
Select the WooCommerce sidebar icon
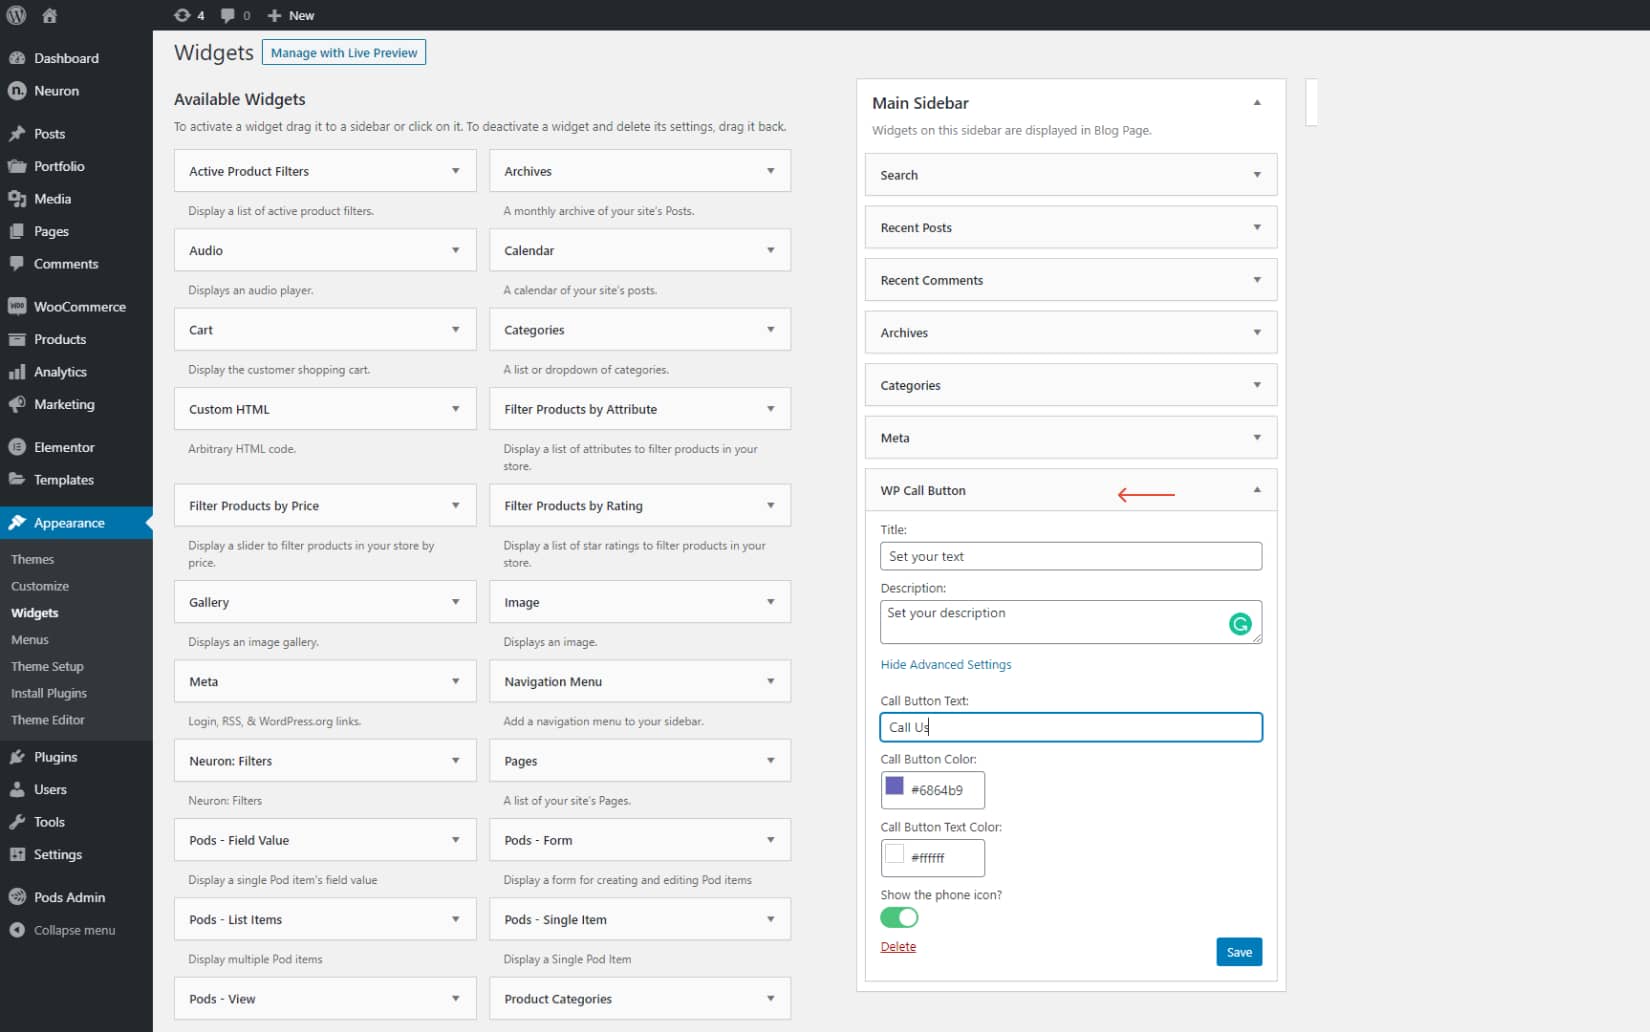(18, 306)
